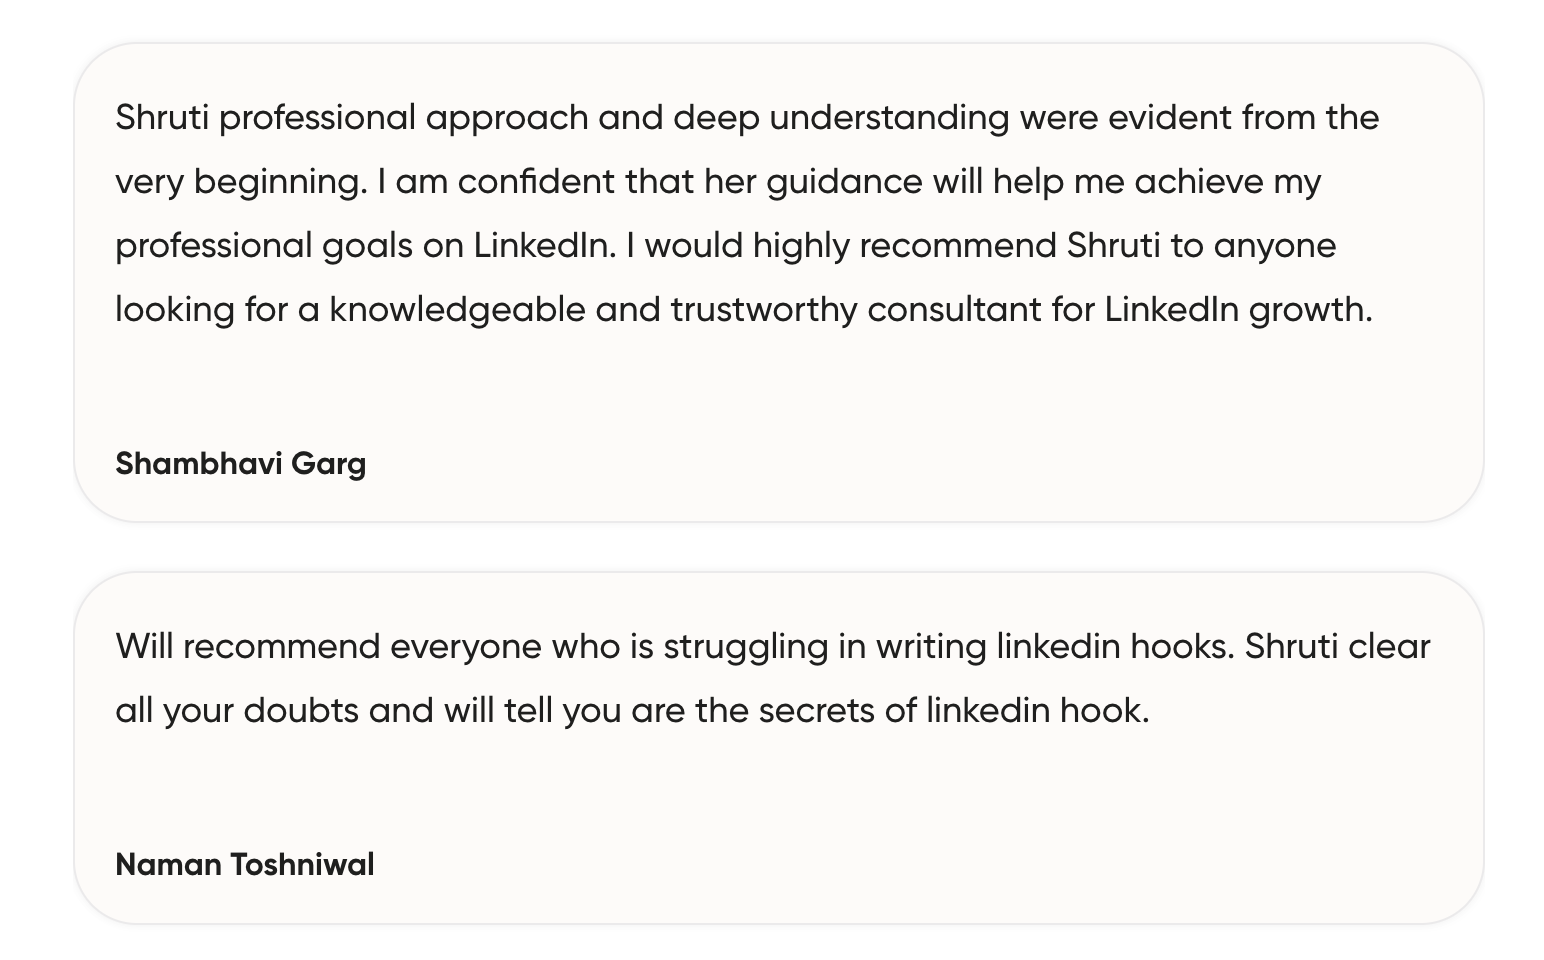
Task: Click 'LinkedIn growth.' at end of first review
Action: [x=1239, y=310]
